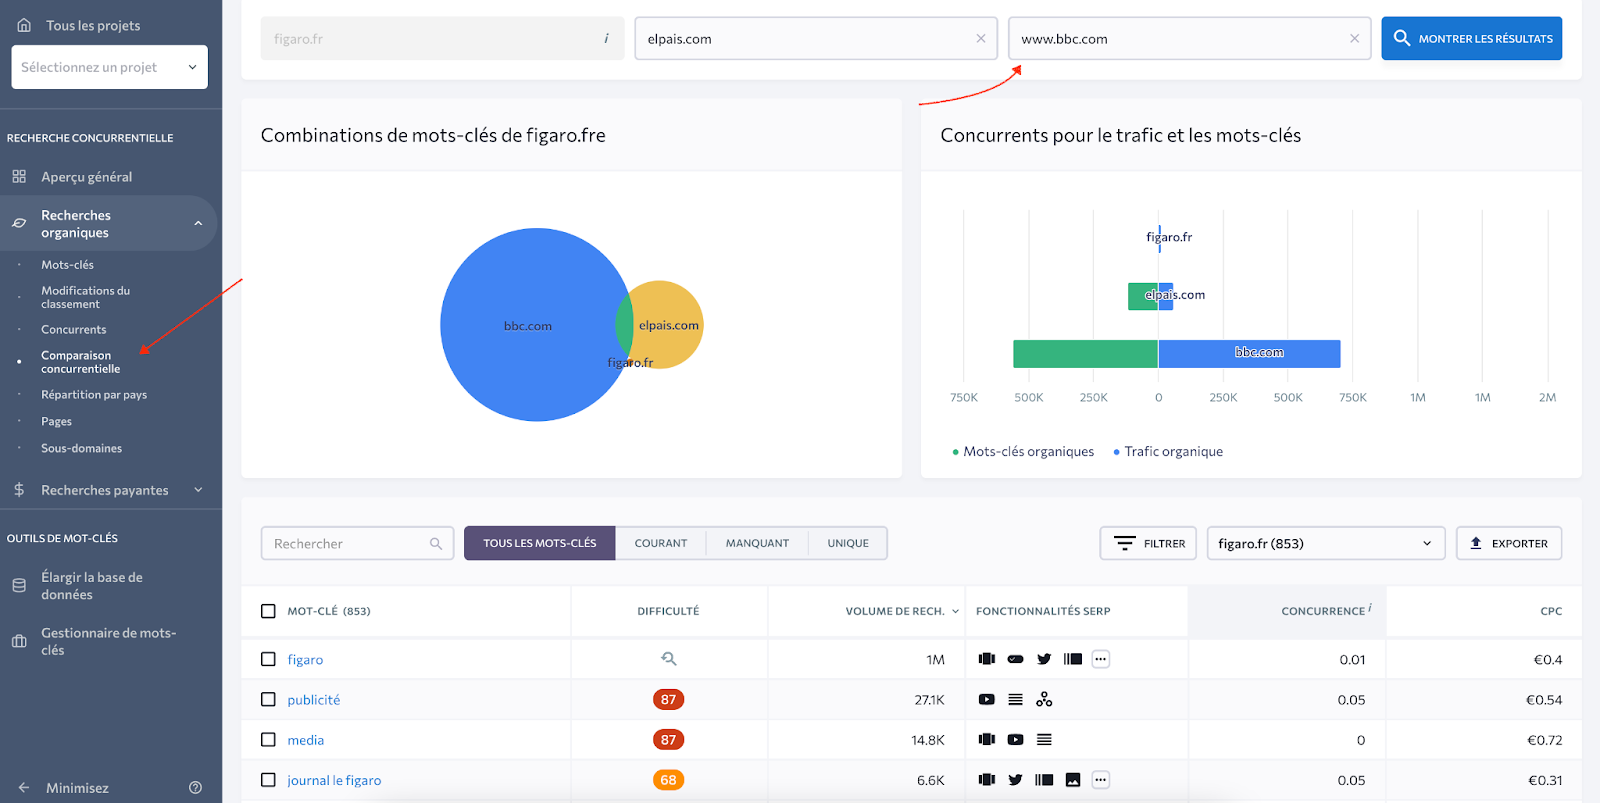Click the keyword-tool icon in figaro difficulty cell
This screenshot has width=1600, height=803.
point(668,659)
